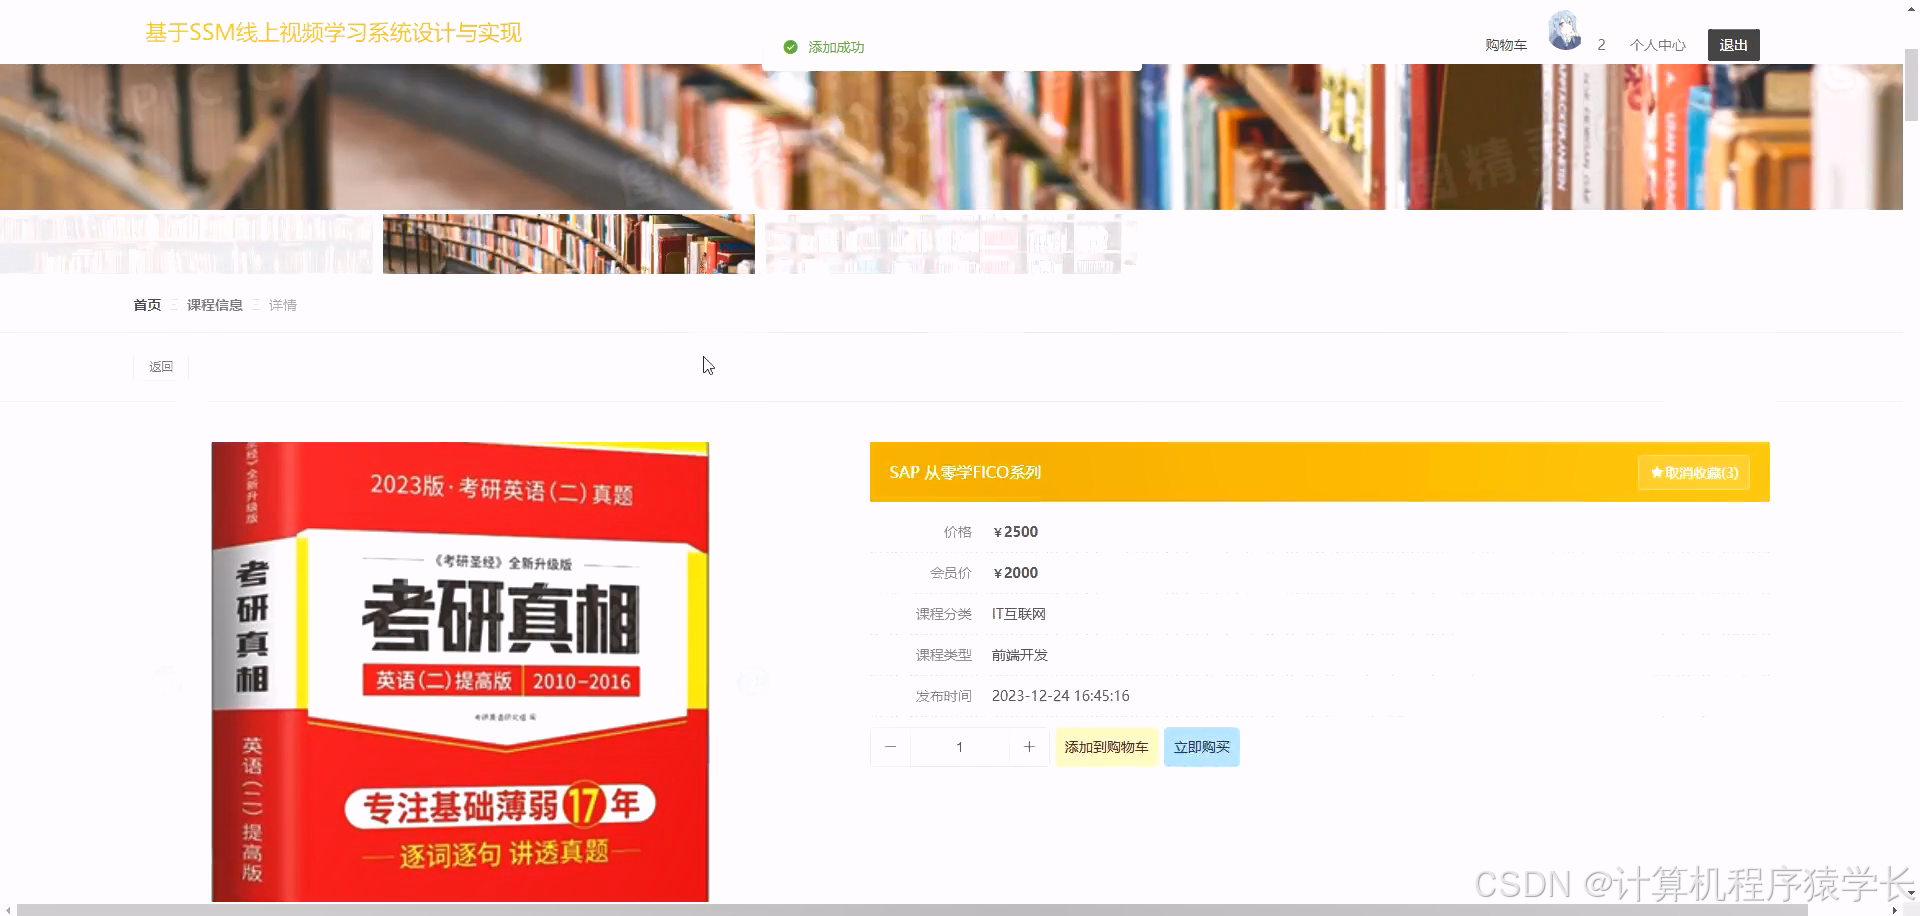Click the horizontal page scrollbar
The width and height of the screenshot is (1920, 916).
tap(912, 910)
